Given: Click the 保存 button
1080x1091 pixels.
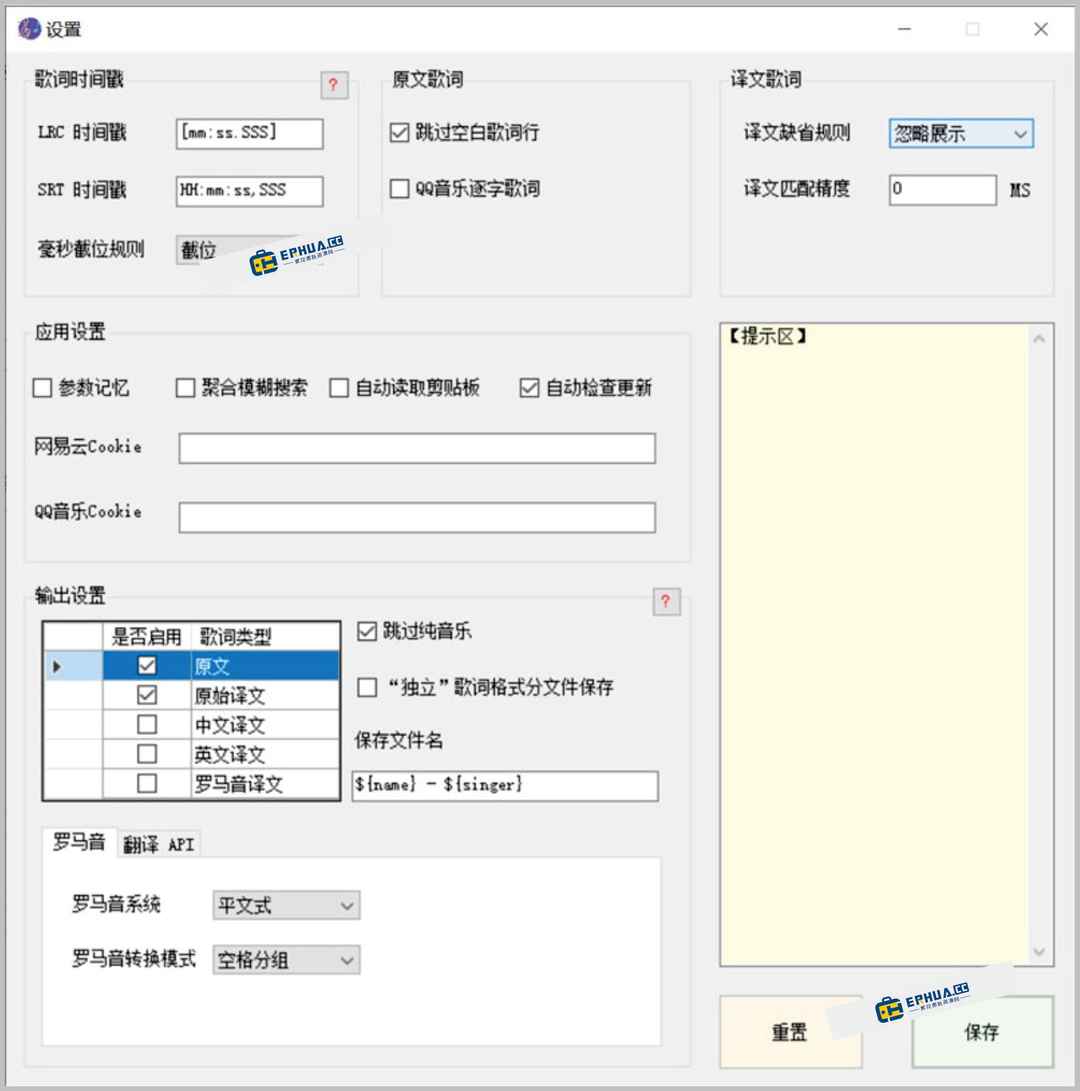Looking at the screenshot, I should (982, 1032).
